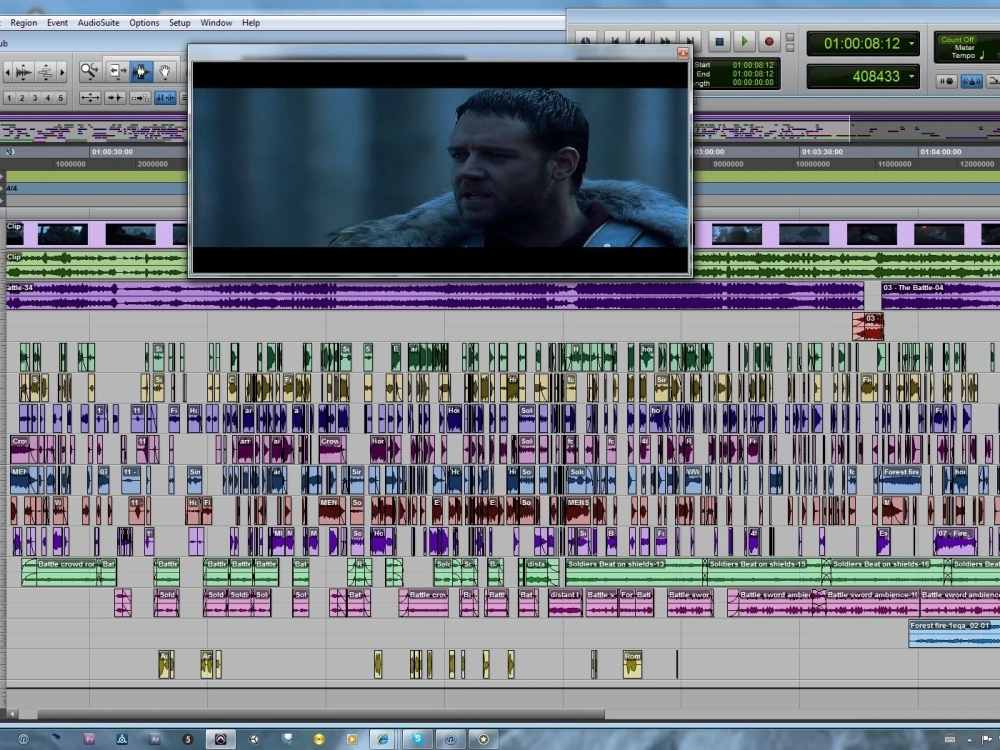This screenshot has width=1000, height=750.
Task: Recall zoom preset 1
Action: point(9,98)
